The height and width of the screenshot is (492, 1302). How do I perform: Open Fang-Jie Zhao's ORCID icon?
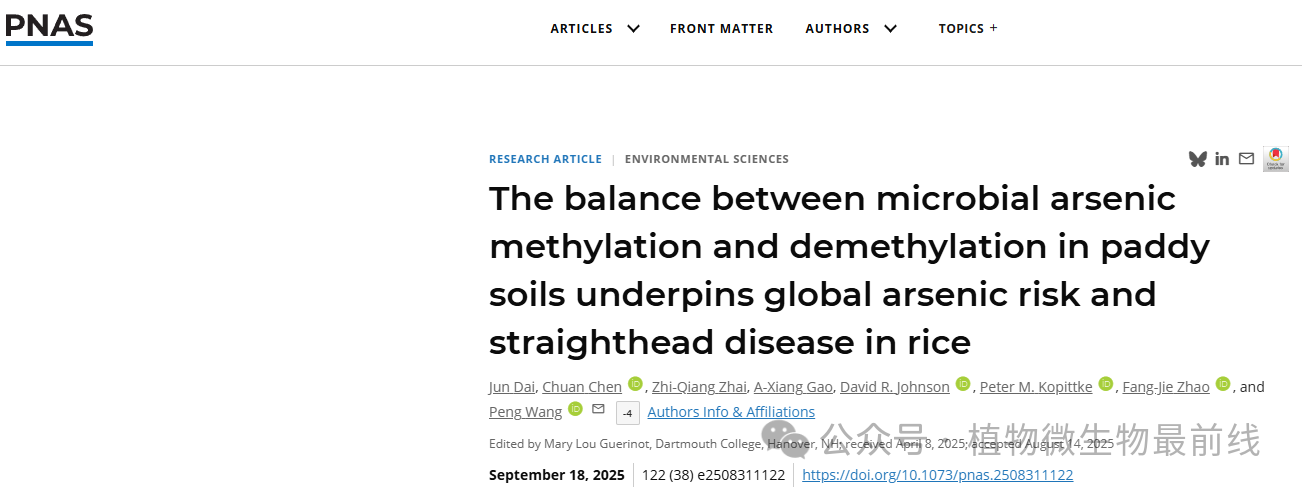point(1223,384)
